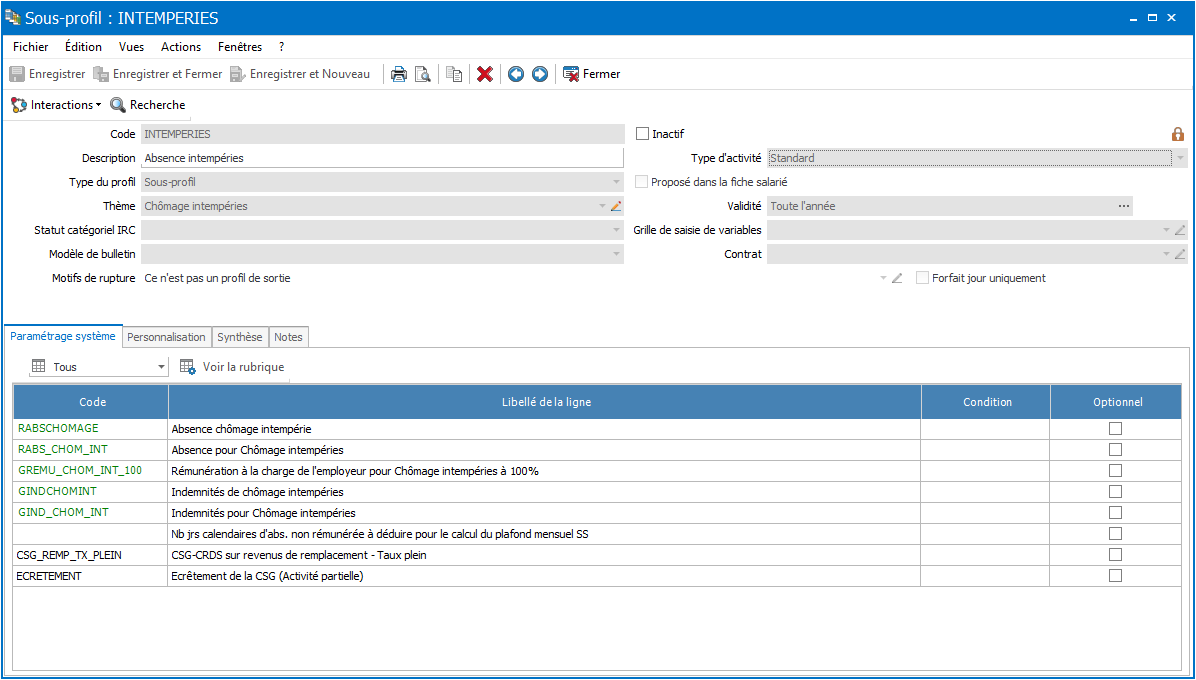Switch to the Notes tab
This screenshot has height=680, width=1196.
click(288, 337)
